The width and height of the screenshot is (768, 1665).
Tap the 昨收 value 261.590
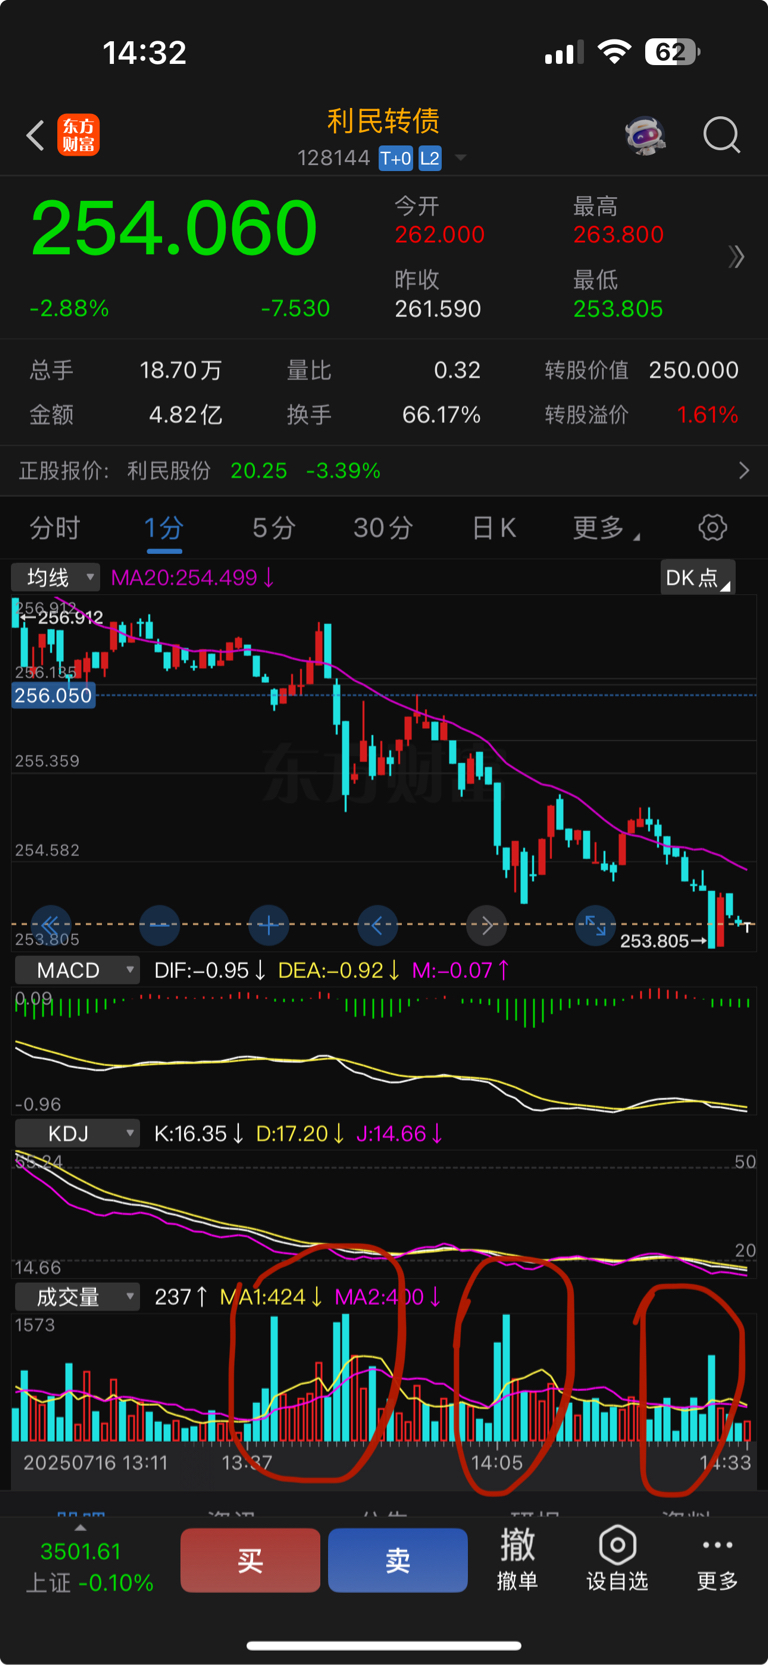438,309
